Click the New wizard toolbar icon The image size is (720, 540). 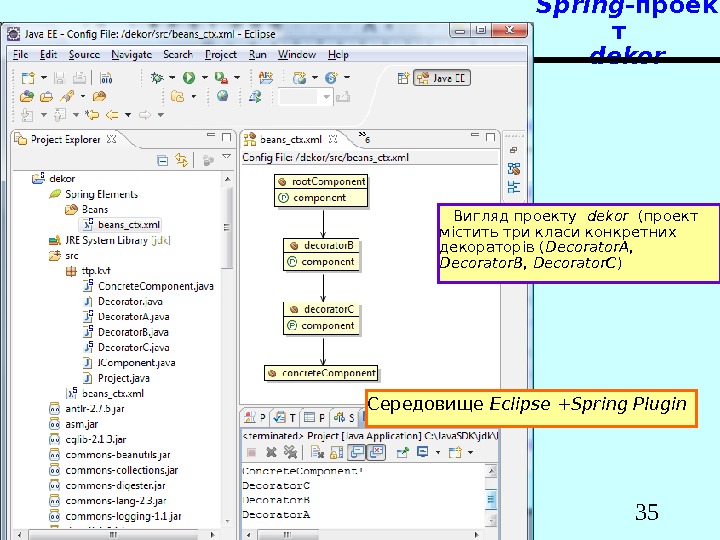(28, 78)
